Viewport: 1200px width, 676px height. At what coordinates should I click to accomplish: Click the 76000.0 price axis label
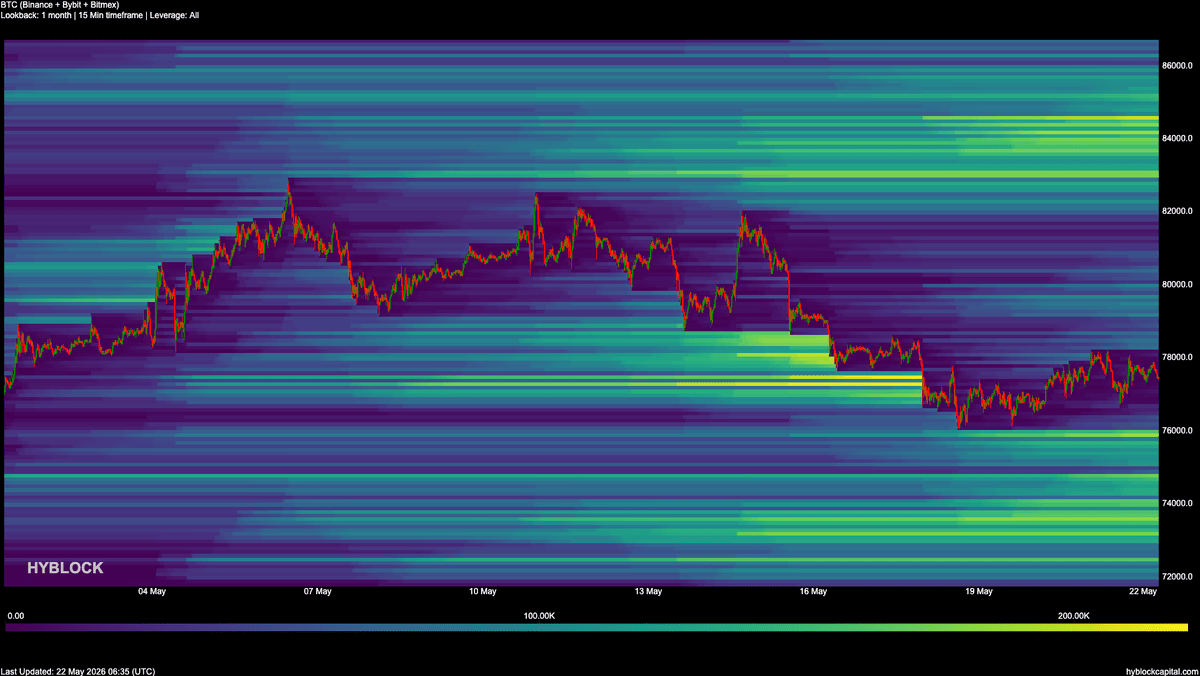[1178, 430]
